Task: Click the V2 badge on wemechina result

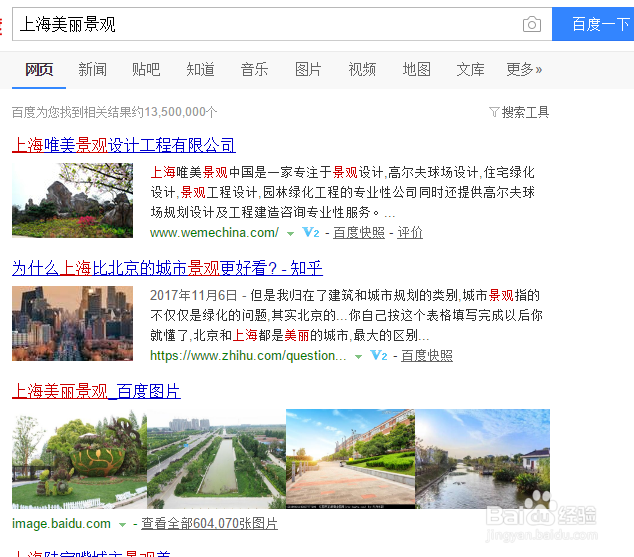Action: pyautogui.click(x=311, y=232)
